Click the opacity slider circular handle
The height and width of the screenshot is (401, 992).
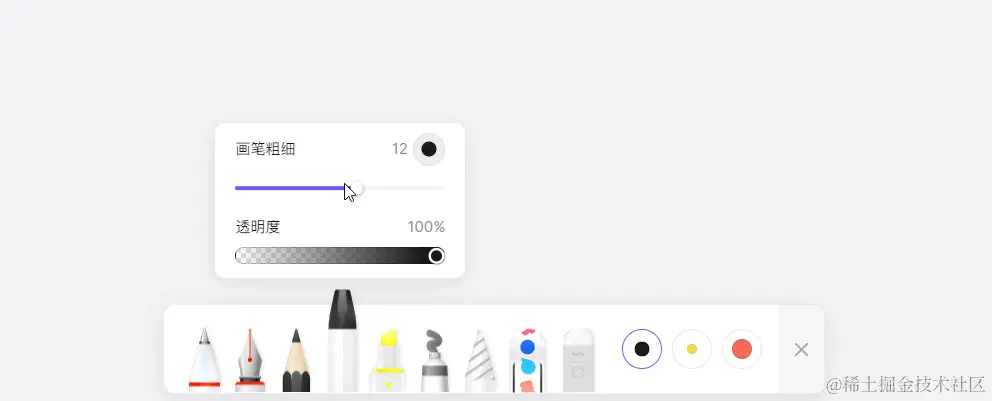(x=436, y=256)
